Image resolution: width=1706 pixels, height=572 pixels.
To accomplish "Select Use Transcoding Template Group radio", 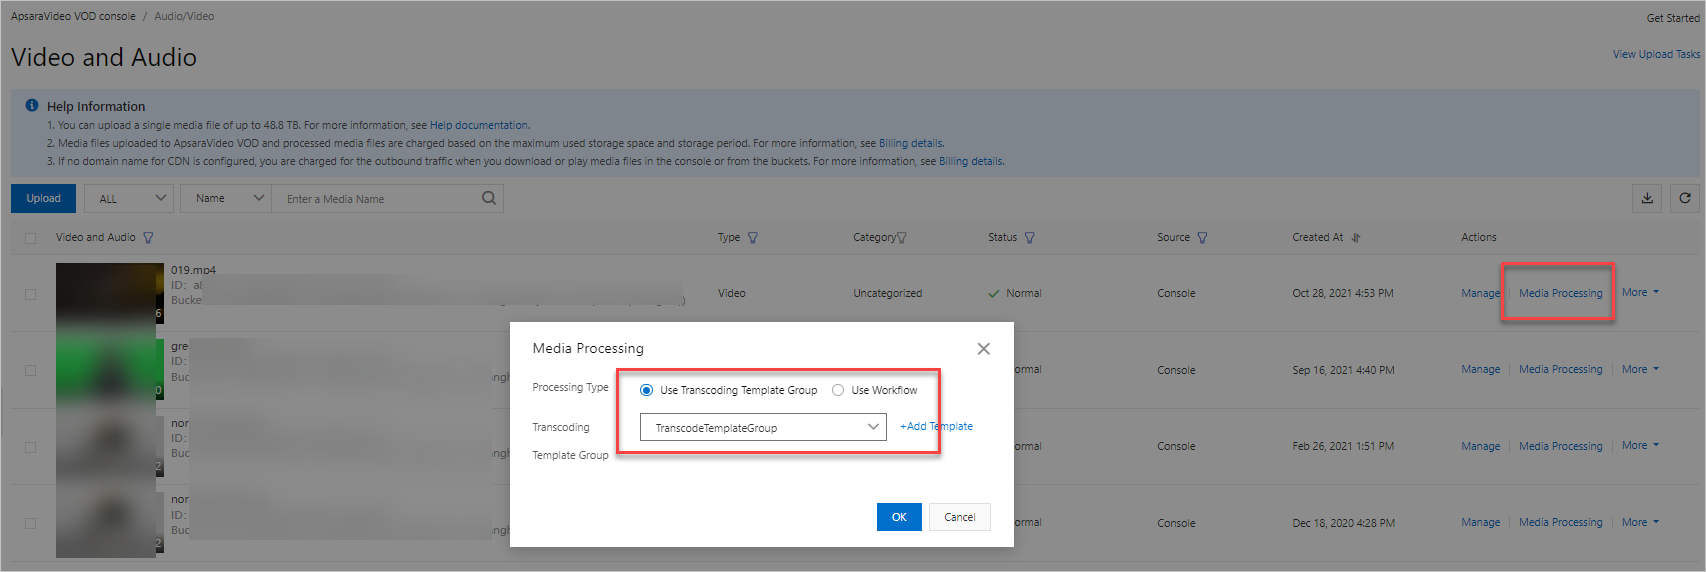I will [647, 390].
